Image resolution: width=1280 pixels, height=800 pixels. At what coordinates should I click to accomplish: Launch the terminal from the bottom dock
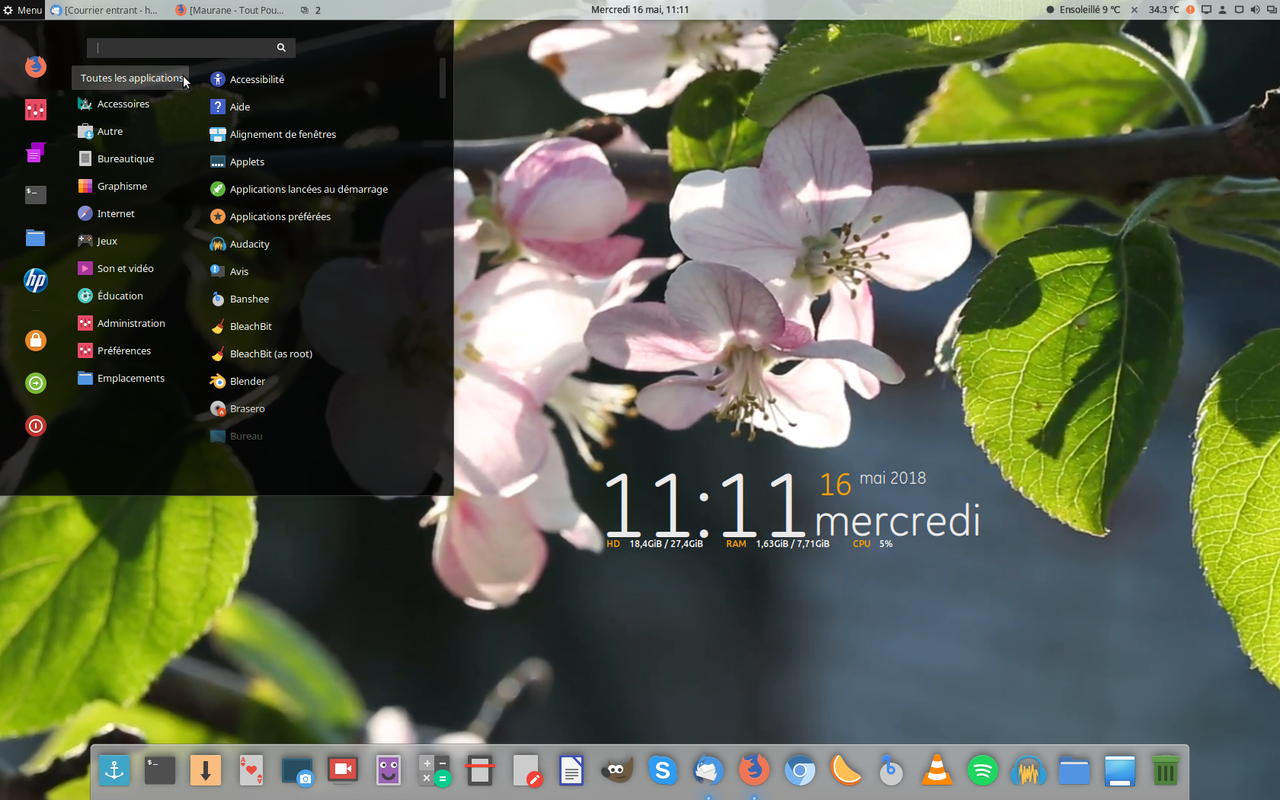160,770
